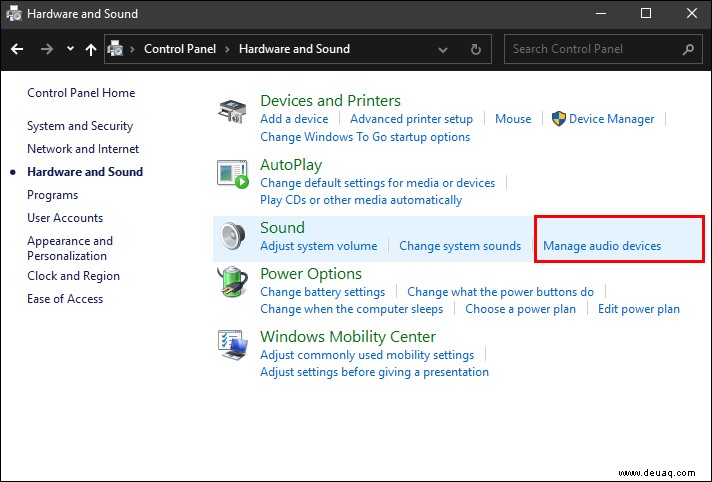Viewport: 712px width, 482px height.
Task: Open Power Options heading
Action: (x=311, y=274)
